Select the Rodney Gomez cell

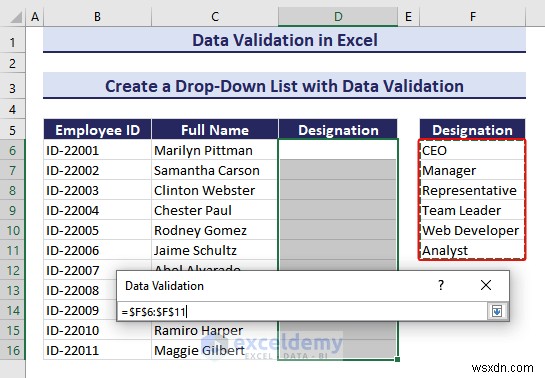[x=215, y=230]
